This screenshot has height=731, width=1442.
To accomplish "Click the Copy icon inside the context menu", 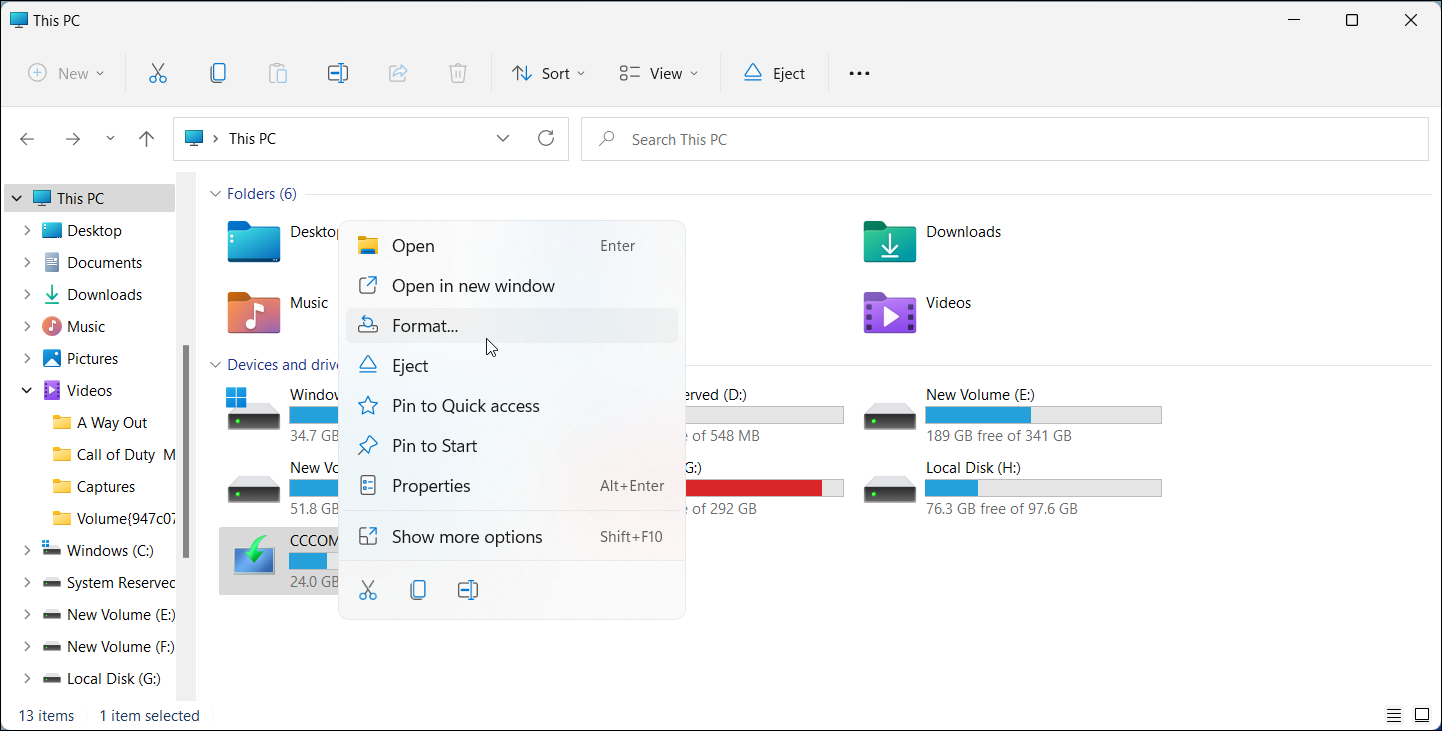I will pos(418,589).
